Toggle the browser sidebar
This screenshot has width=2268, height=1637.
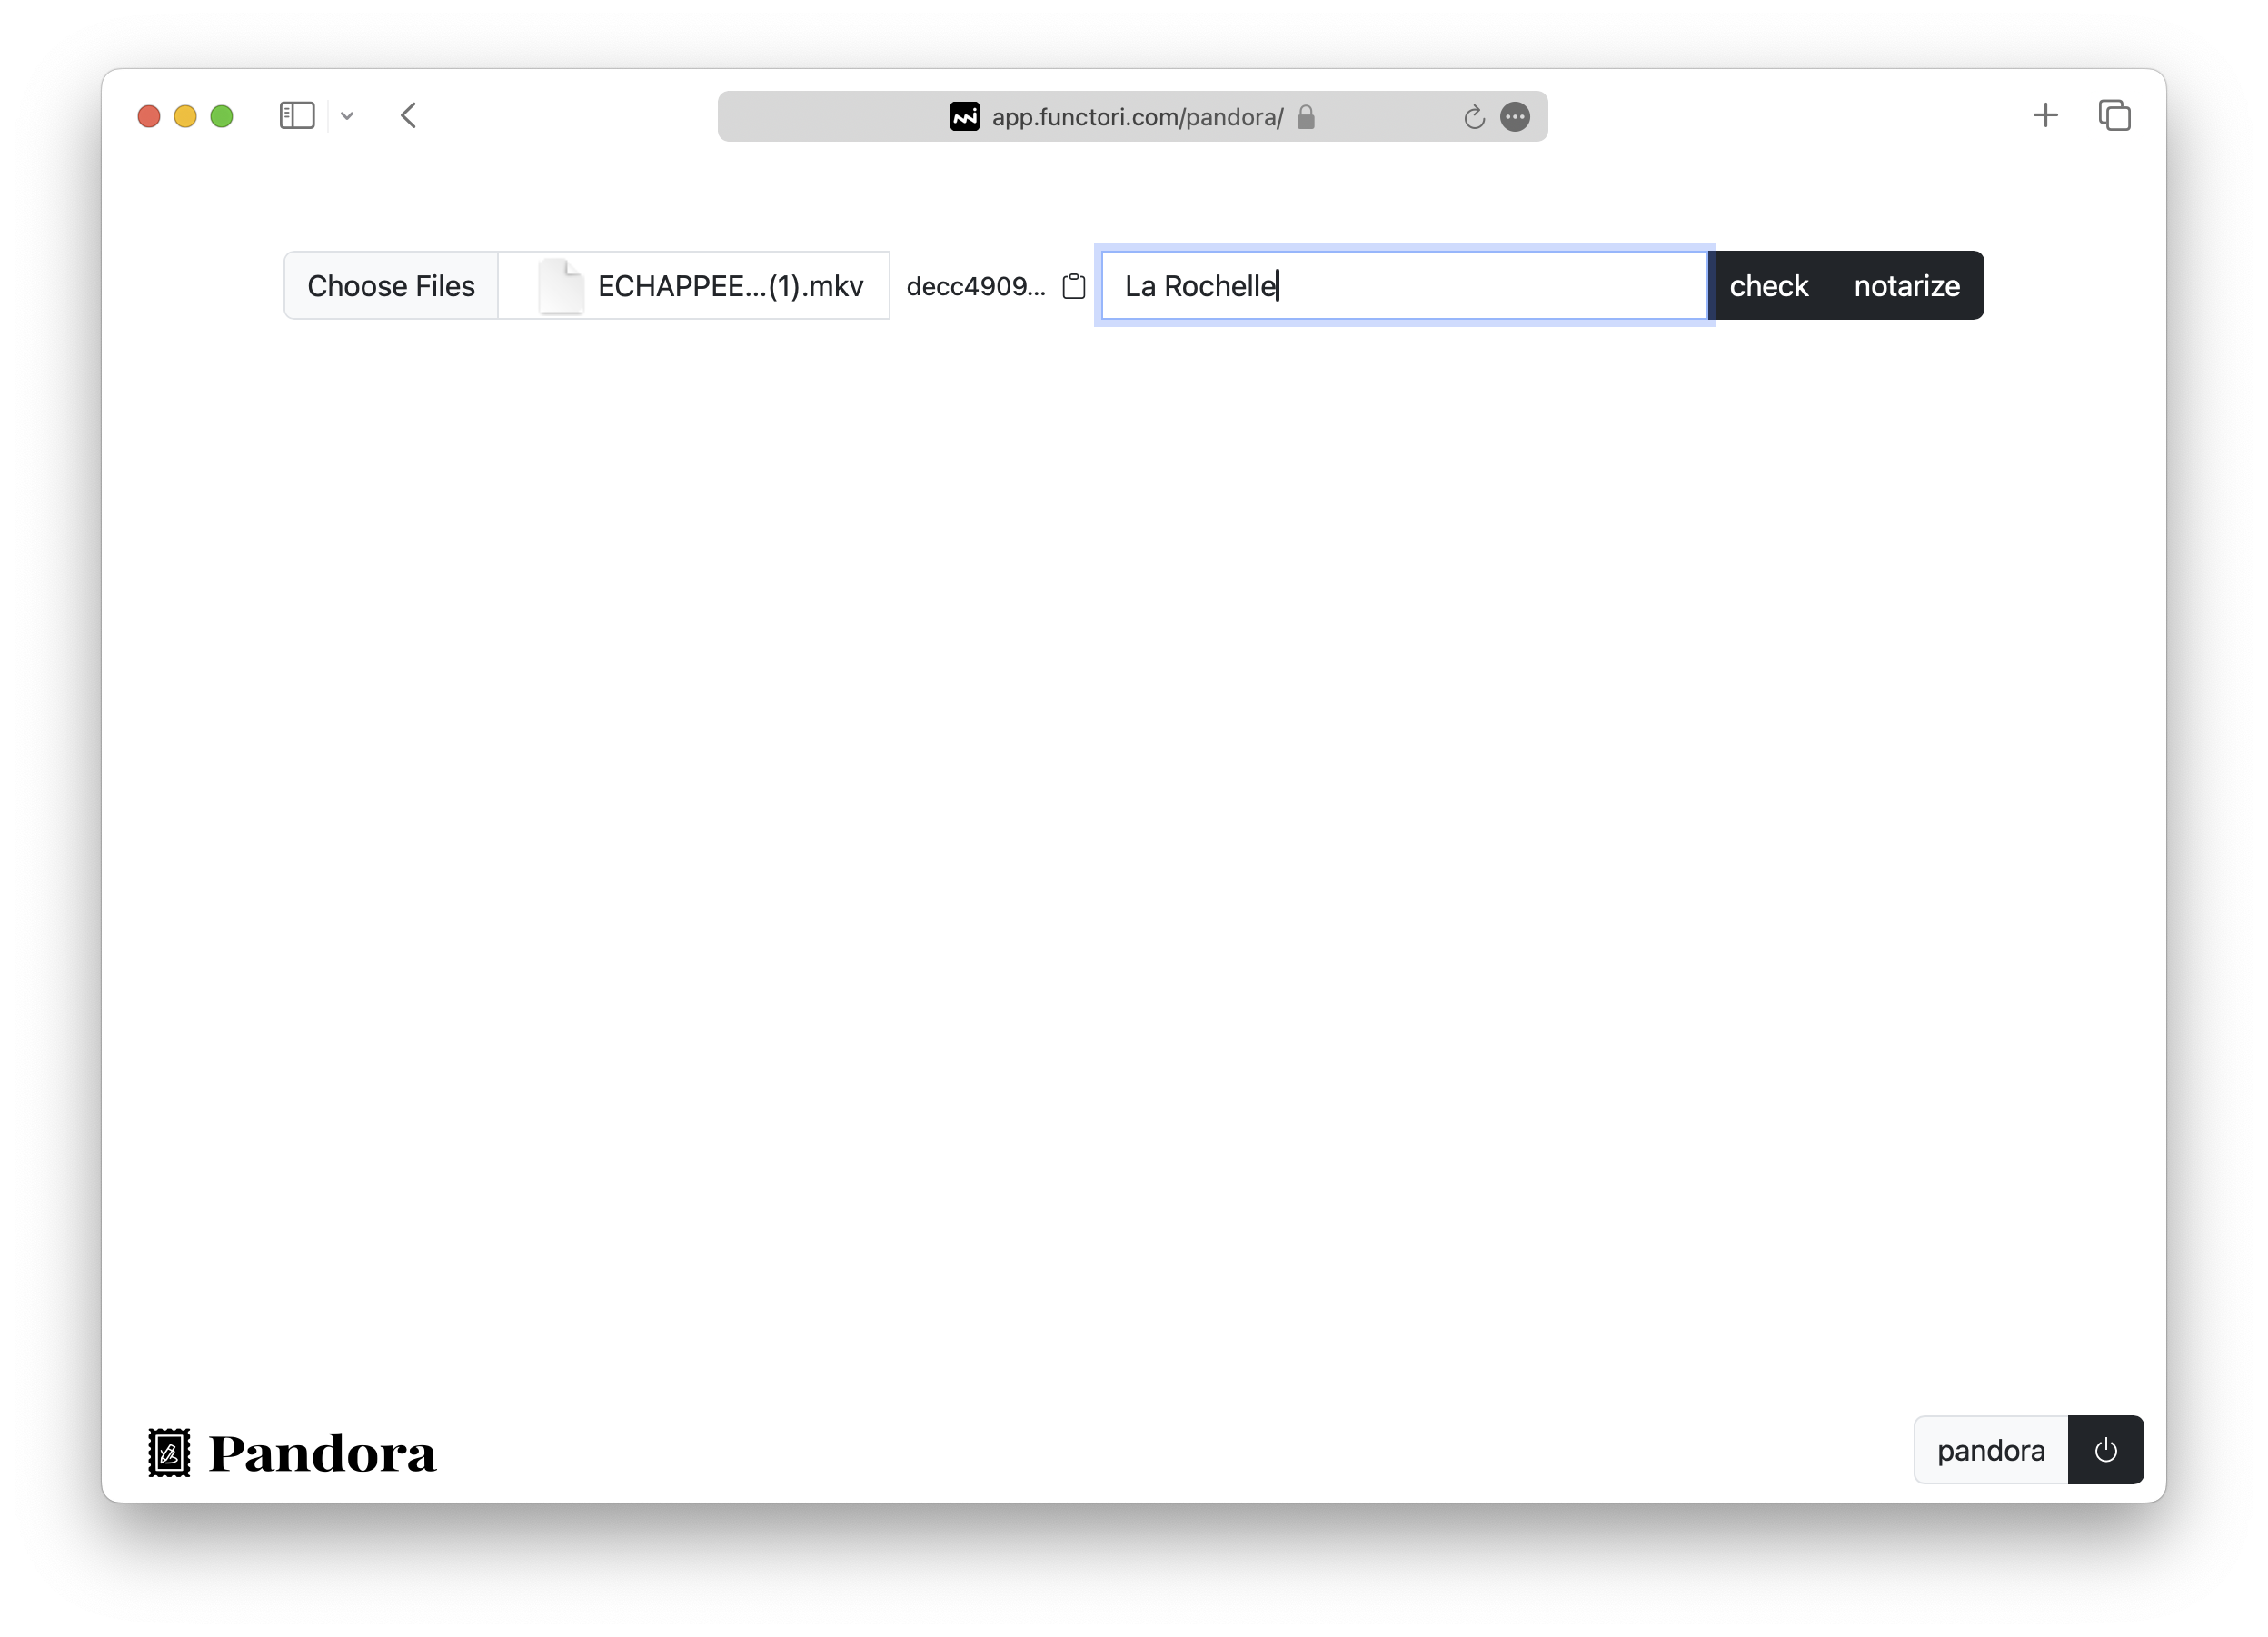pos(295,115)
